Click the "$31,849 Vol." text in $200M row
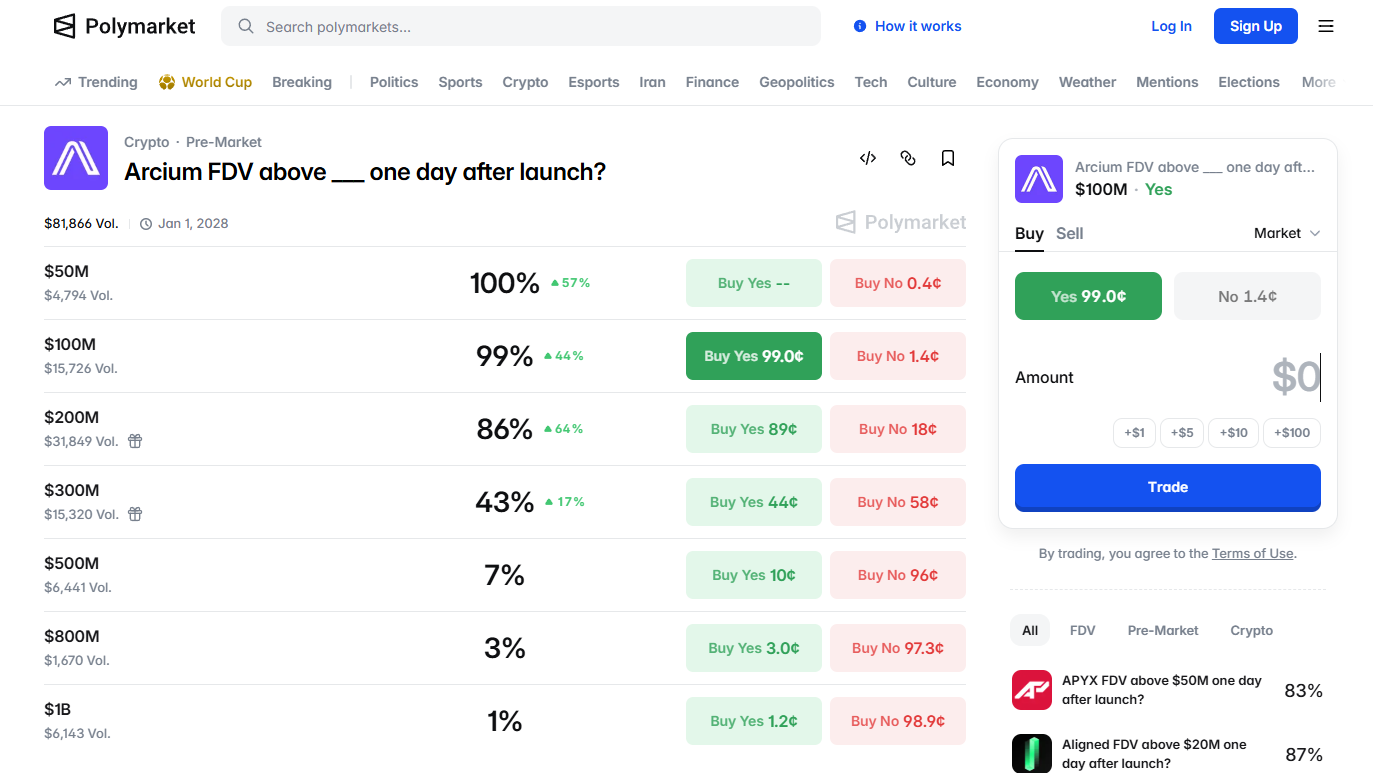The width and height of the screenshot is (1373, 773). coord(81,441)
